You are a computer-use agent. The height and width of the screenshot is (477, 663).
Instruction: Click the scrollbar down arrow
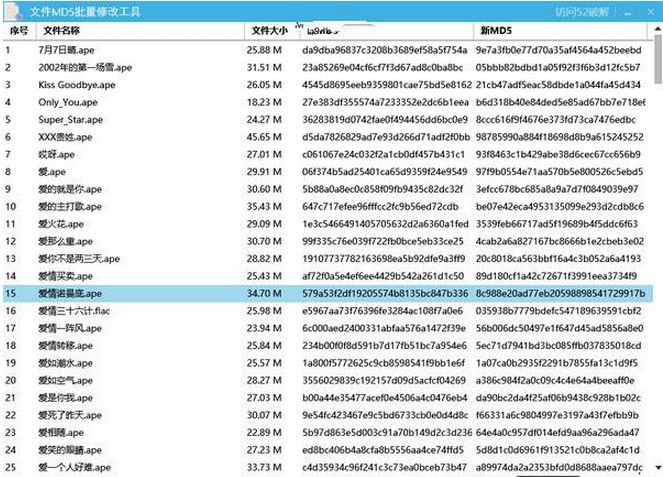pyautogui.click(x=658, y=467)
